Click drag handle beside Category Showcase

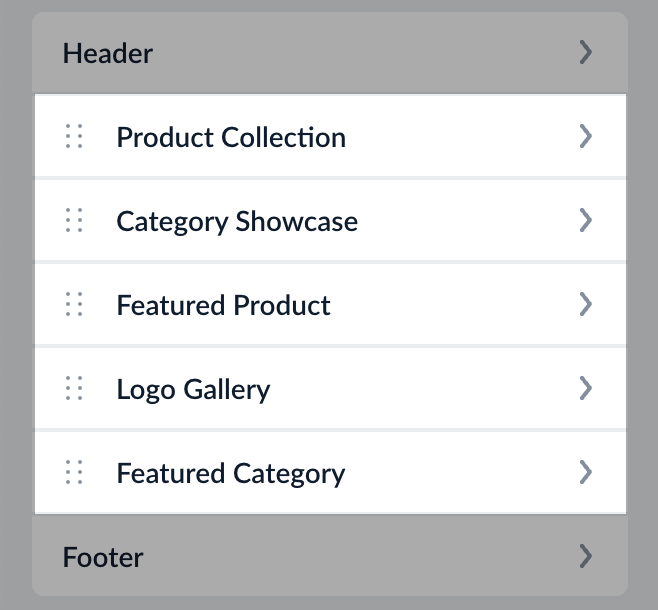(74, 221)
